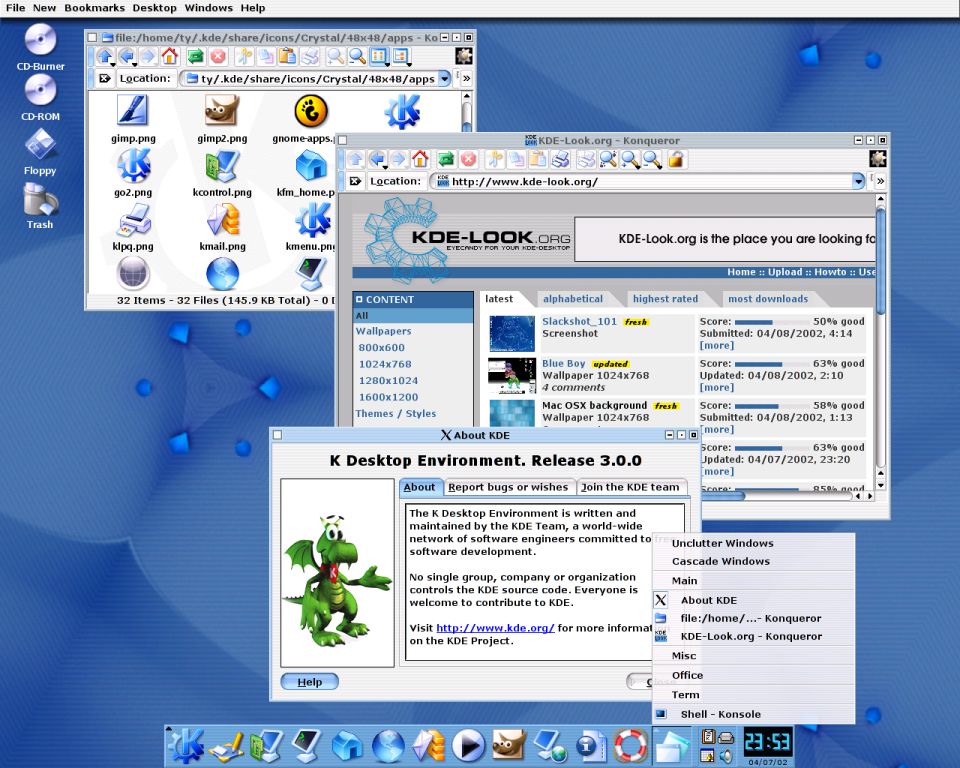Click the digital clock on the panel
This screenshot has height=768, width=960.
[767, 742]
